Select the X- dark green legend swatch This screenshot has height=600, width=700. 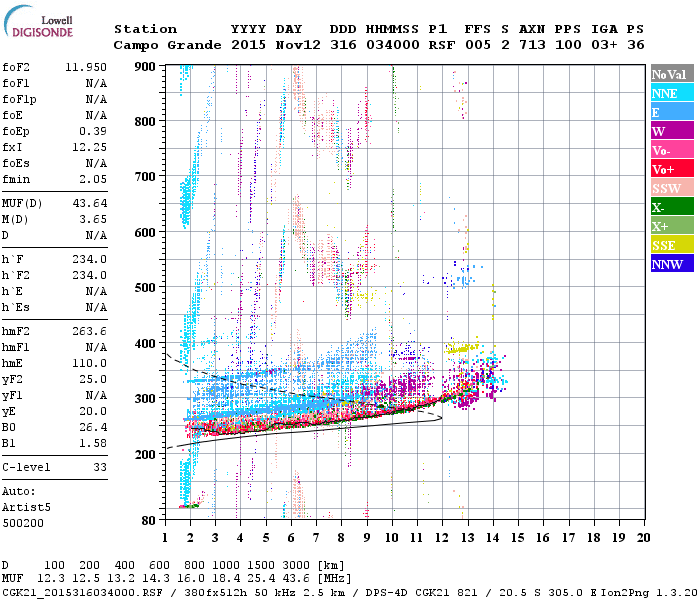tap(672, 207)
